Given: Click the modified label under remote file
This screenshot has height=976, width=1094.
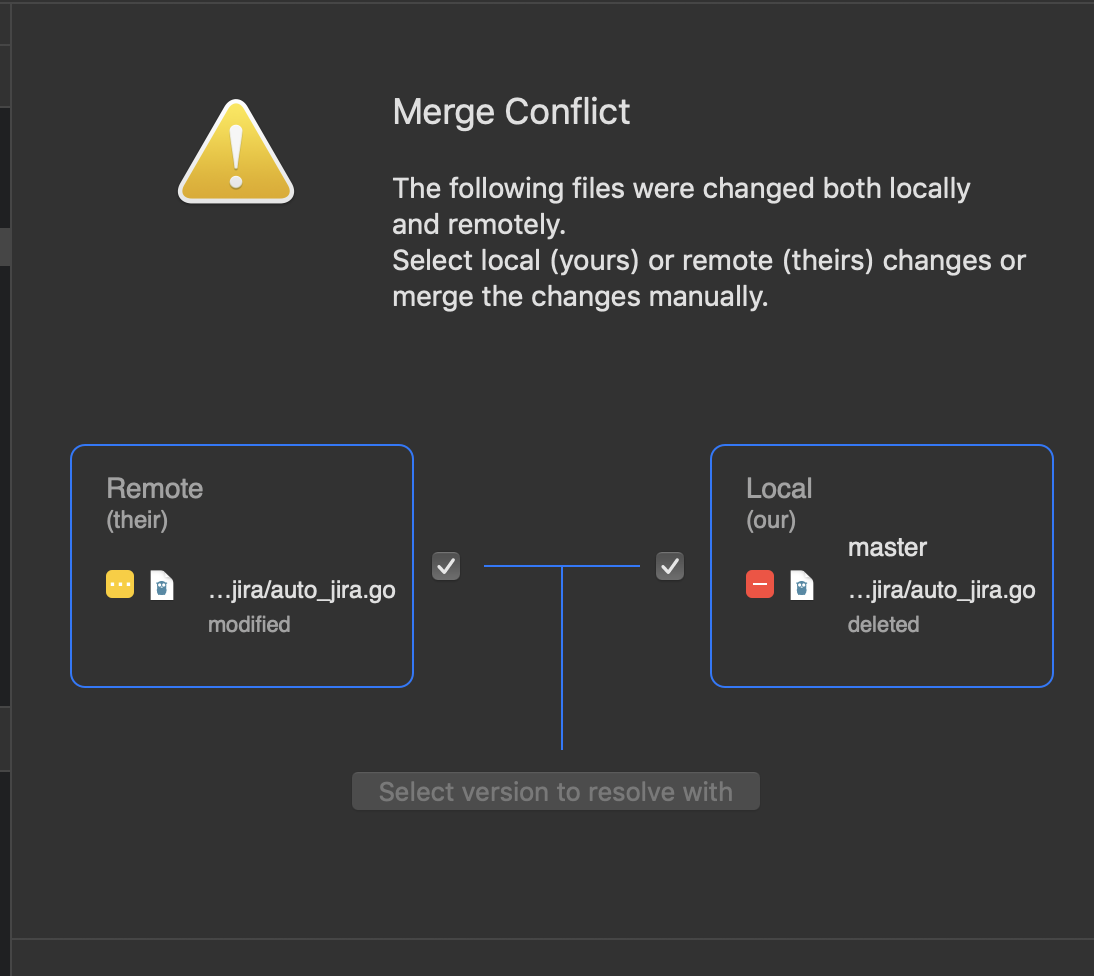Looking at the screenshot, I should (248, 624).
